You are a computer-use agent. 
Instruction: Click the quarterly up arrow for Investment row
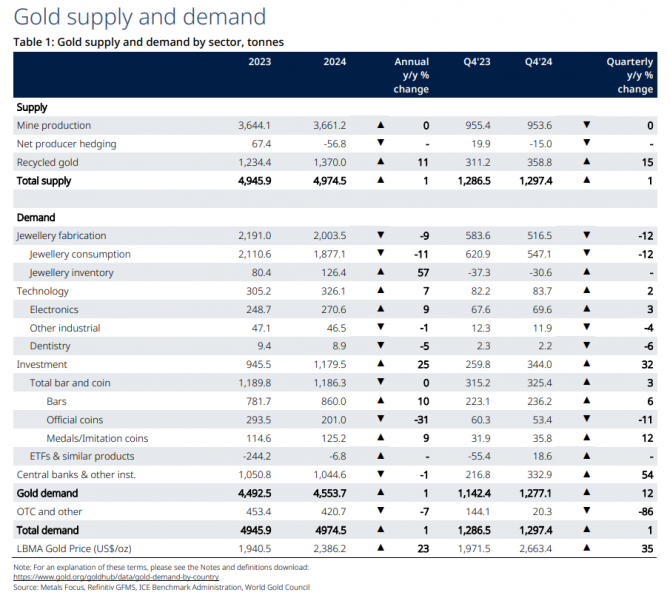pos(587,365)
